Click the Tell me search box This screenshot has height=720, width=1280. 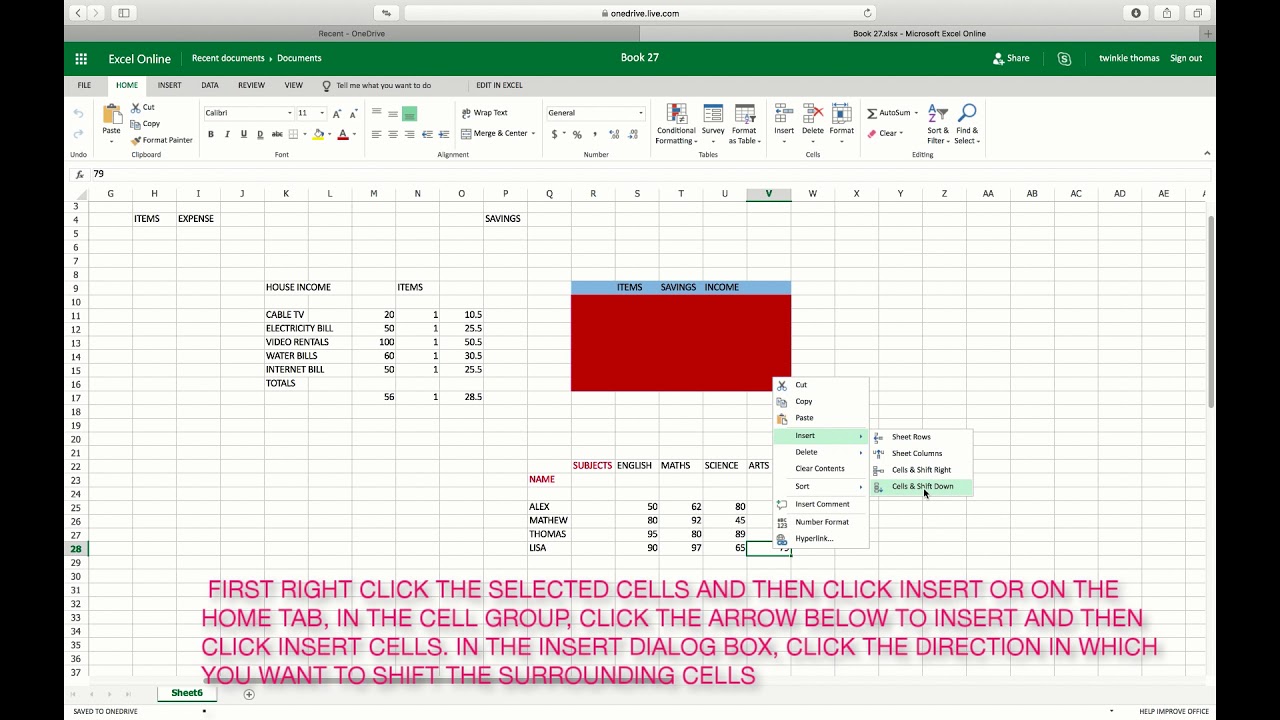(384, 85)
